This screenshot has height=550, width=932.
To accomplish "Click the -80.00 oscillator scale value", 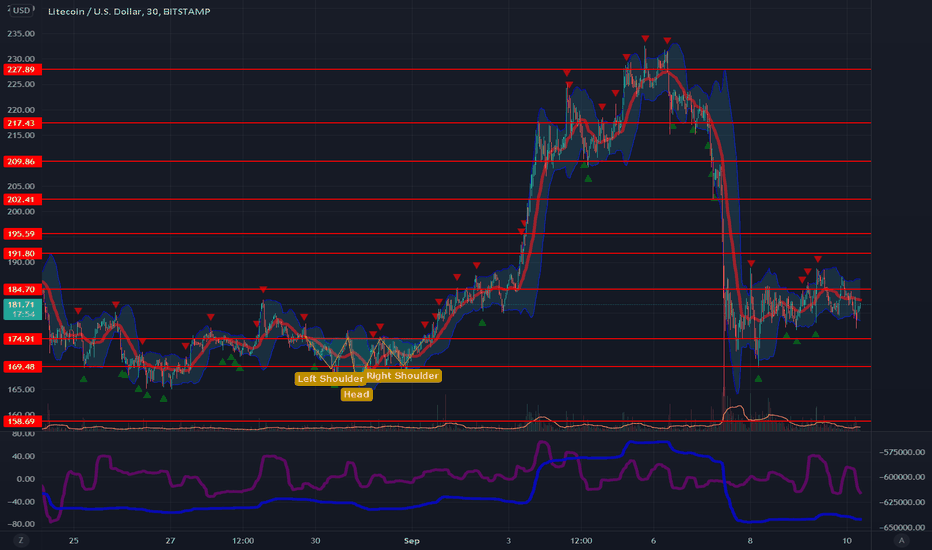I will 21,524.
